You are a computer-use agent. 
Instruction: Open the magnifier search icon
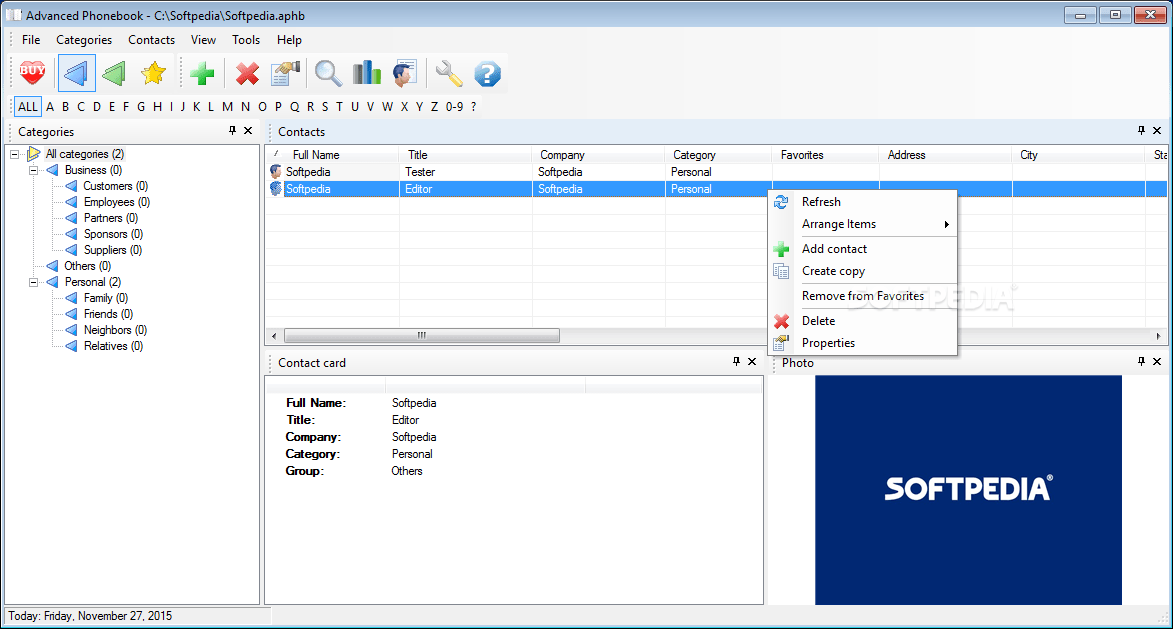328,72
